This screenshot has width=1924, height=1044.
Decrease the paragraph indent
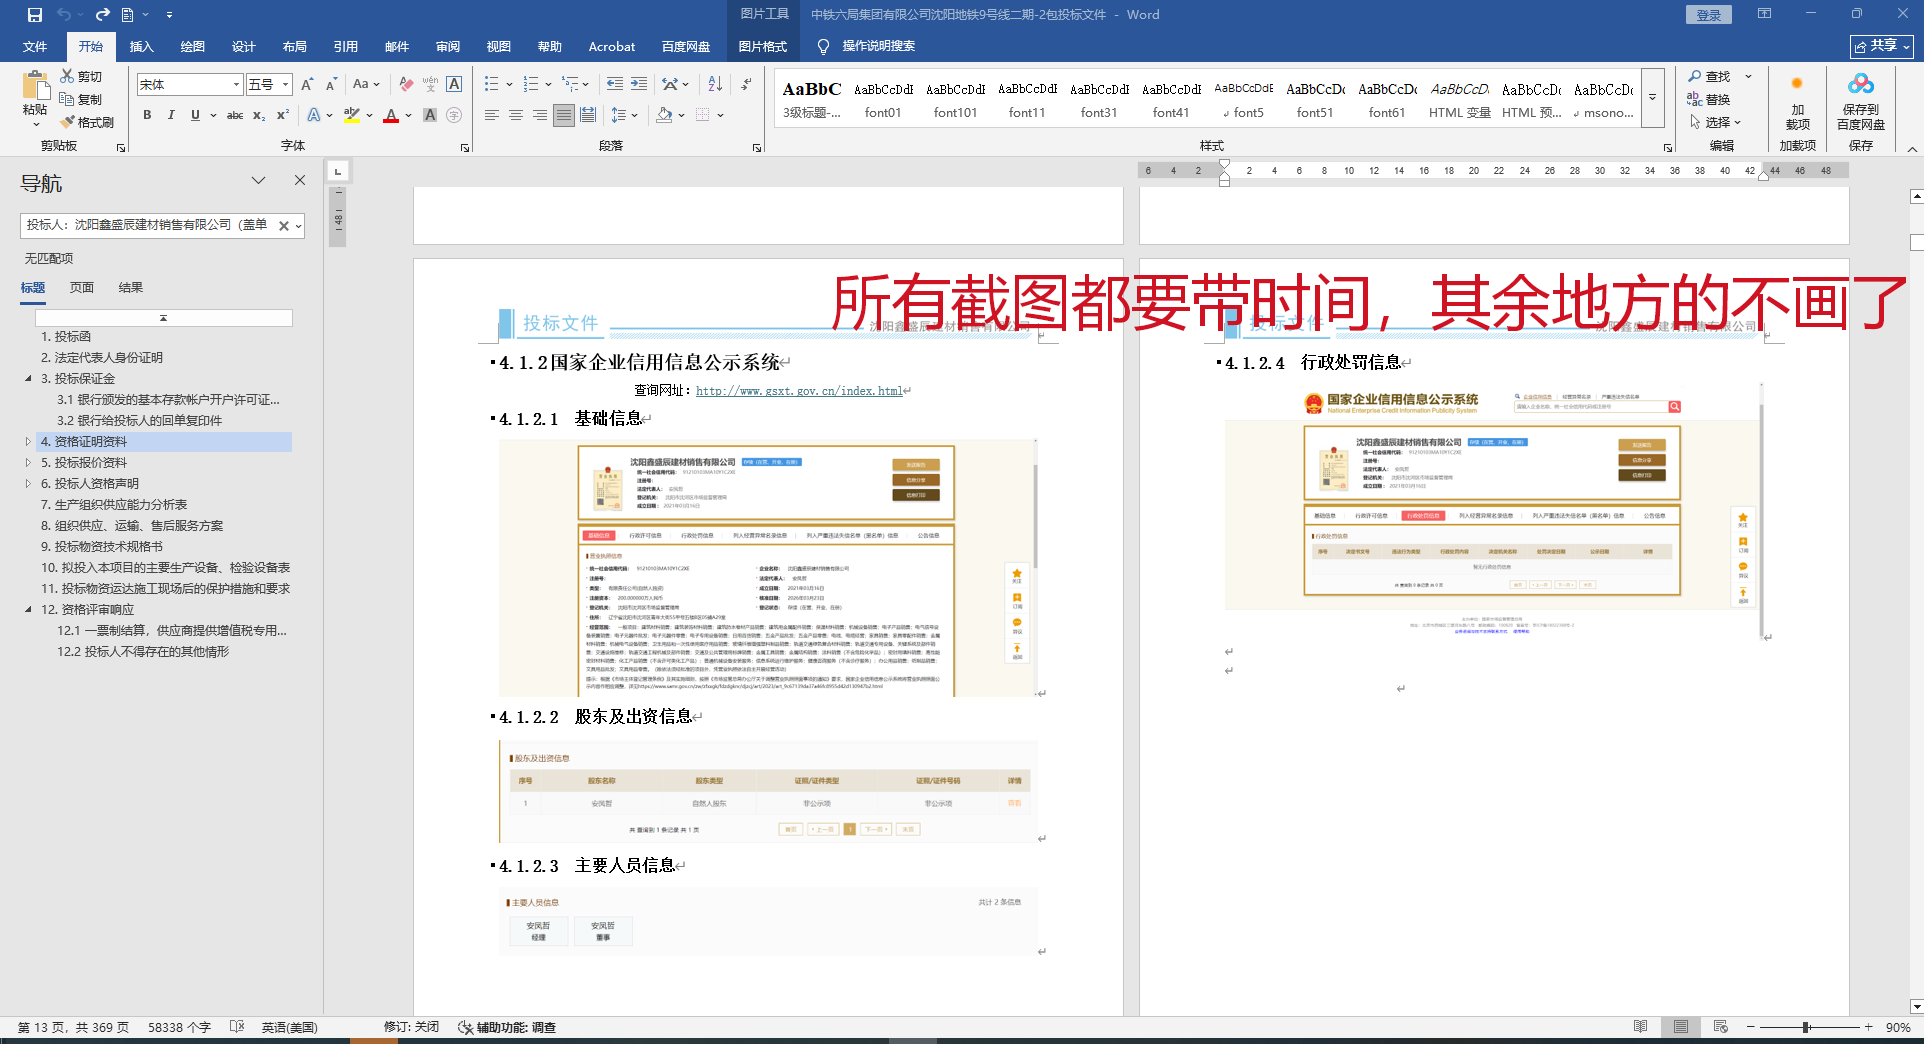coord(614,84)
